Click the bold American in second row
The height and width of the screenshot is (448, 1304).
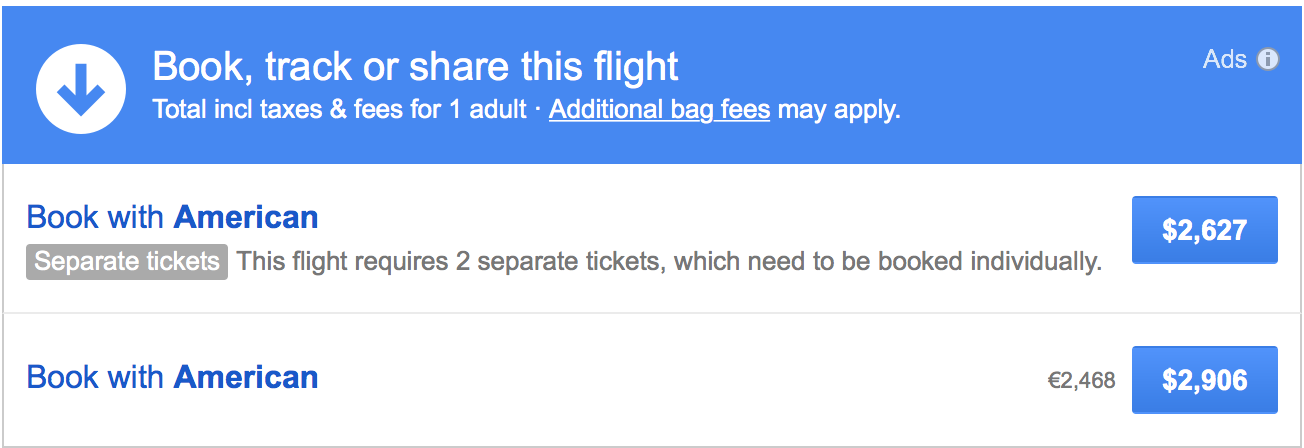pyautogui.click(x=246, y=377)
